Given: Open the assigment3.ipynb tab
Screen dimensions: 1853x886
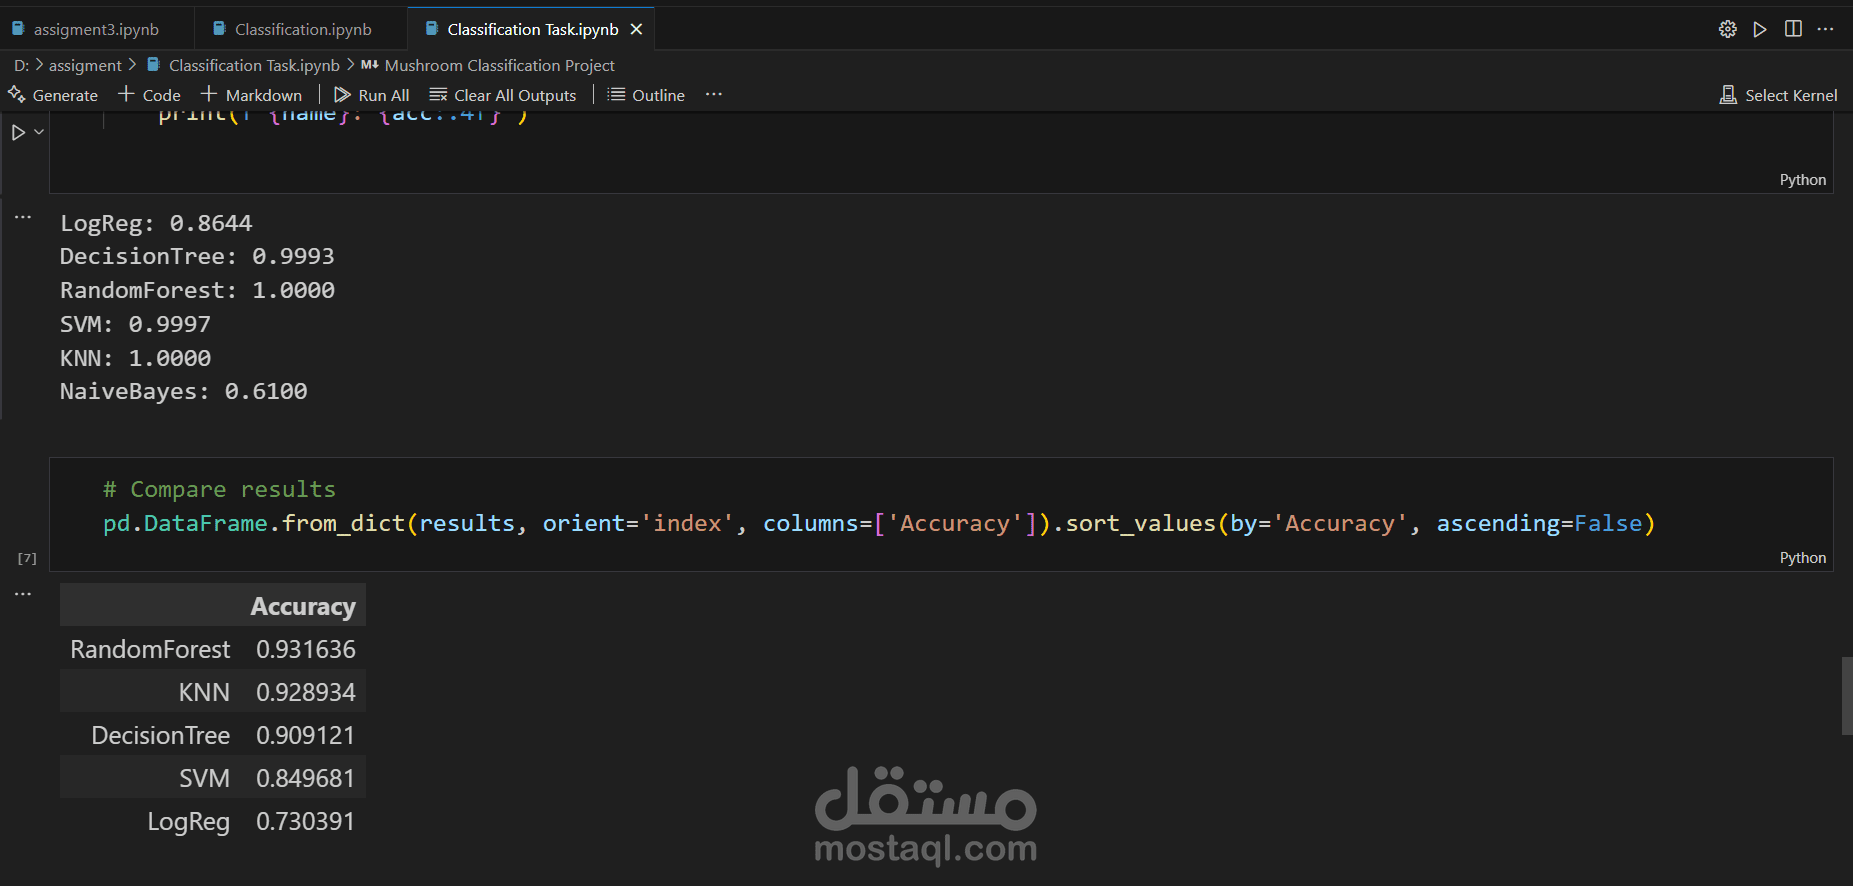Looking at the screenshot, I should click(96, 29).
